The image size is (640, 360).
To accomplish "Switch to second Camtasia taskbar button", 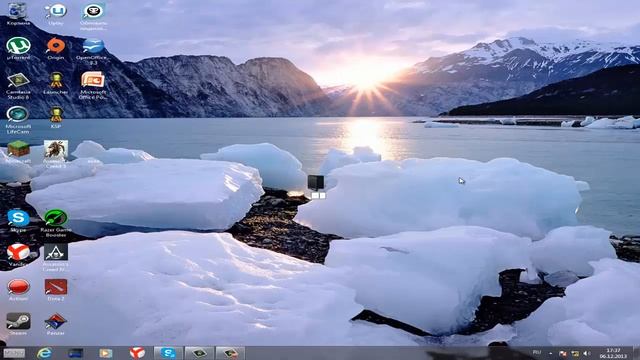I will pos(230,353).
